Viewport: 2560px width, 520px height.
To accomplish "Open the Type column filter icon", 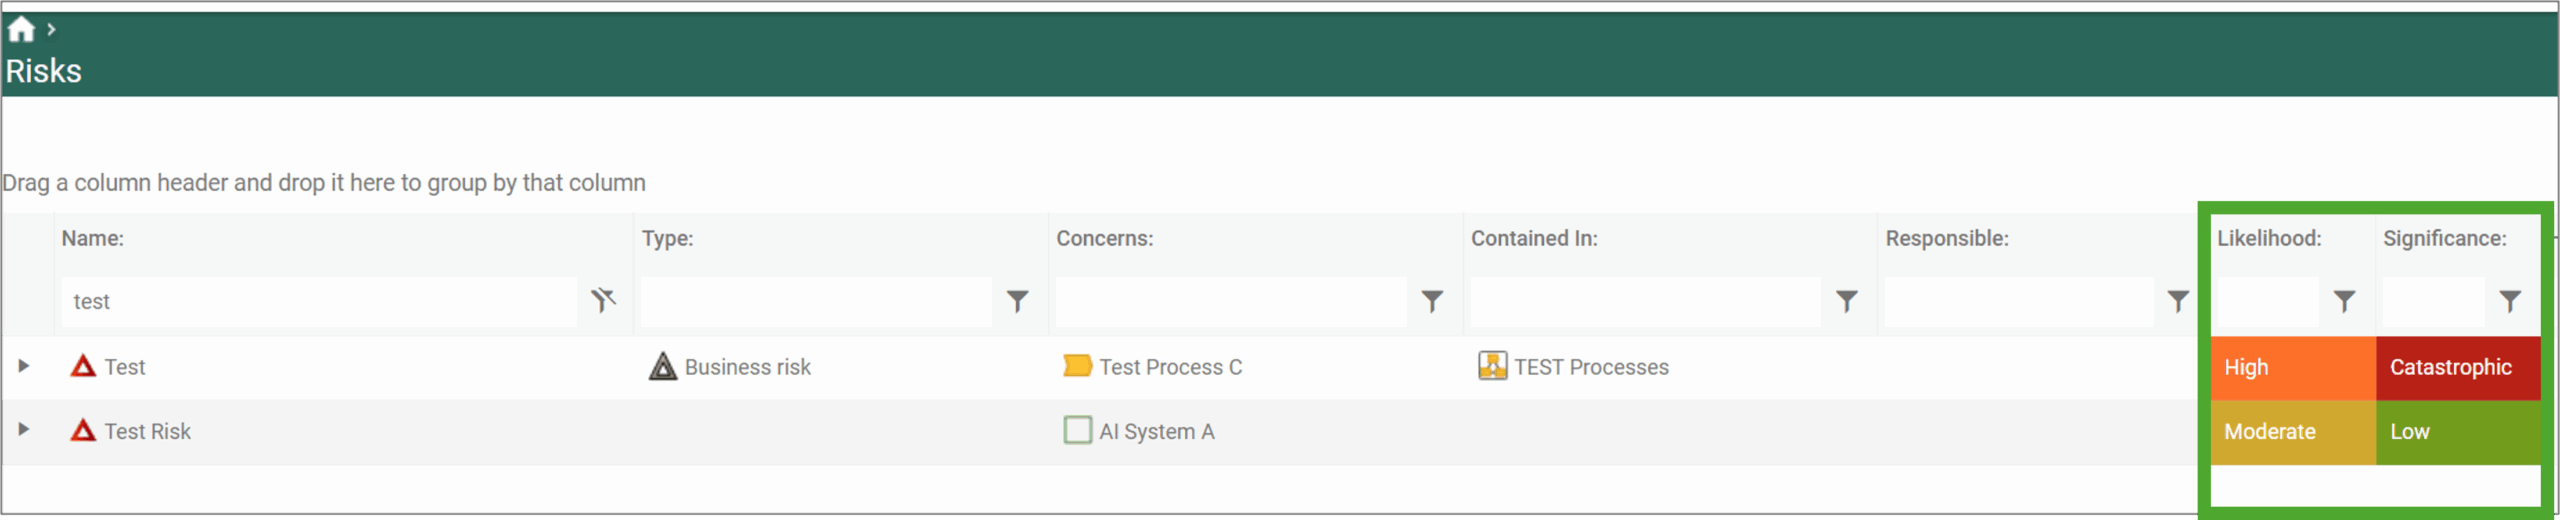I will pyautogui.click(x=1017, y=301).
